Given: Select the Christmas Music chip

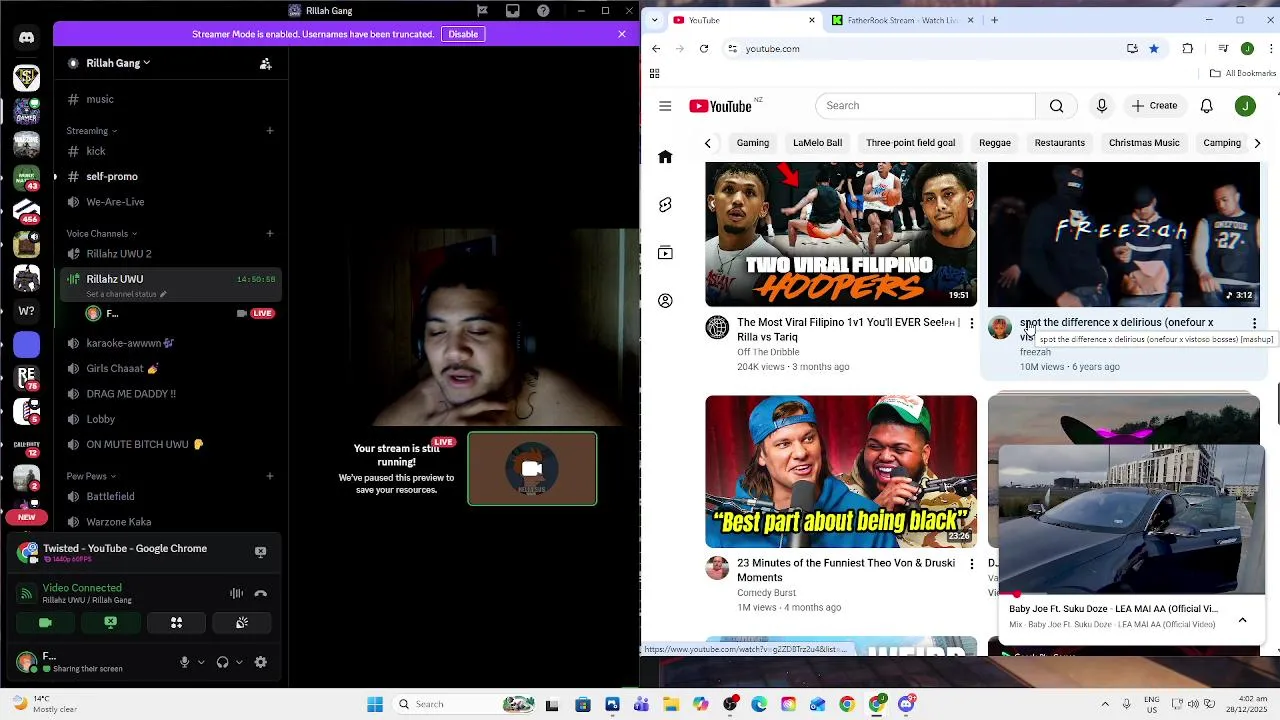Looking at the screenshot, I should click(x=1144, y=143).
